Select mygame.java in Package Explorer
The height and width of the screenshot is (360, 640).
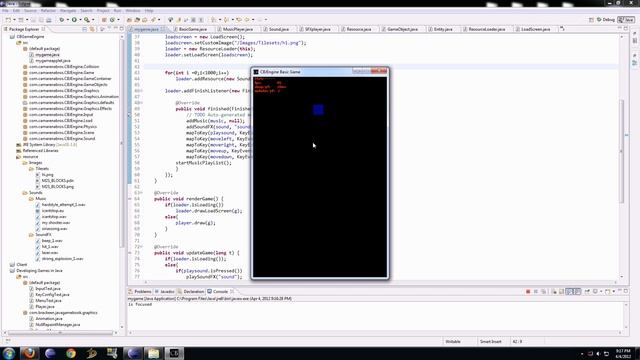point(47,55)
